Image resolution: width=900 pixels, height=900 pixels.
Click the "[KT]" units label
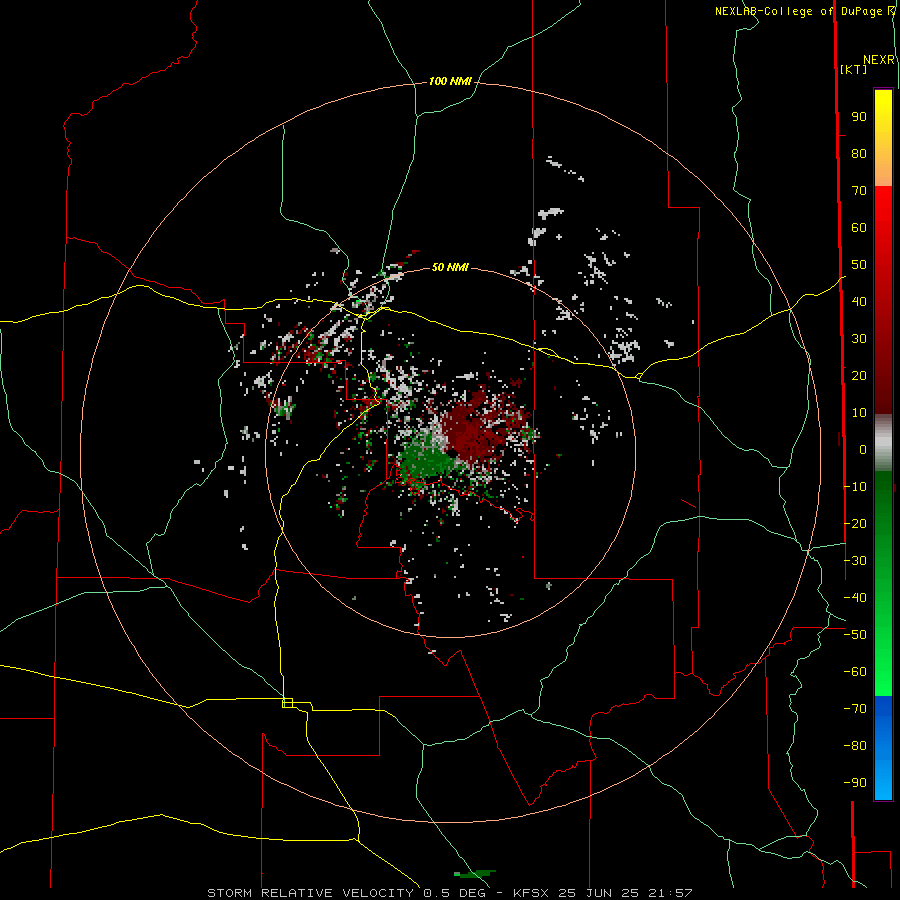point(854,69)
